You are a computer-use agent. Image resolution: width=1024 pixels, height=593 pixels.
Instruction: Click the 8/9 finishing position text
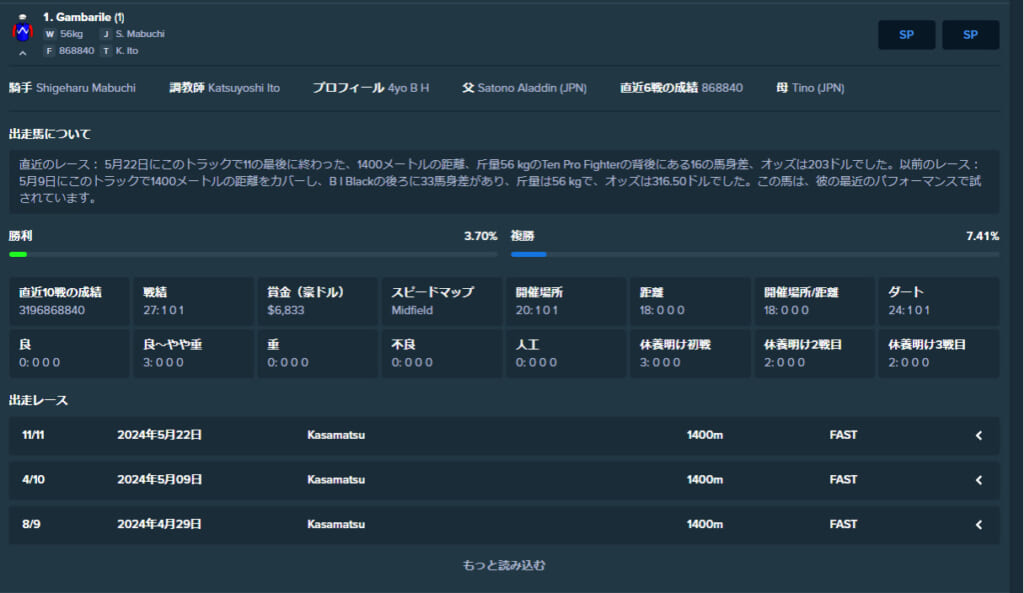31,524
